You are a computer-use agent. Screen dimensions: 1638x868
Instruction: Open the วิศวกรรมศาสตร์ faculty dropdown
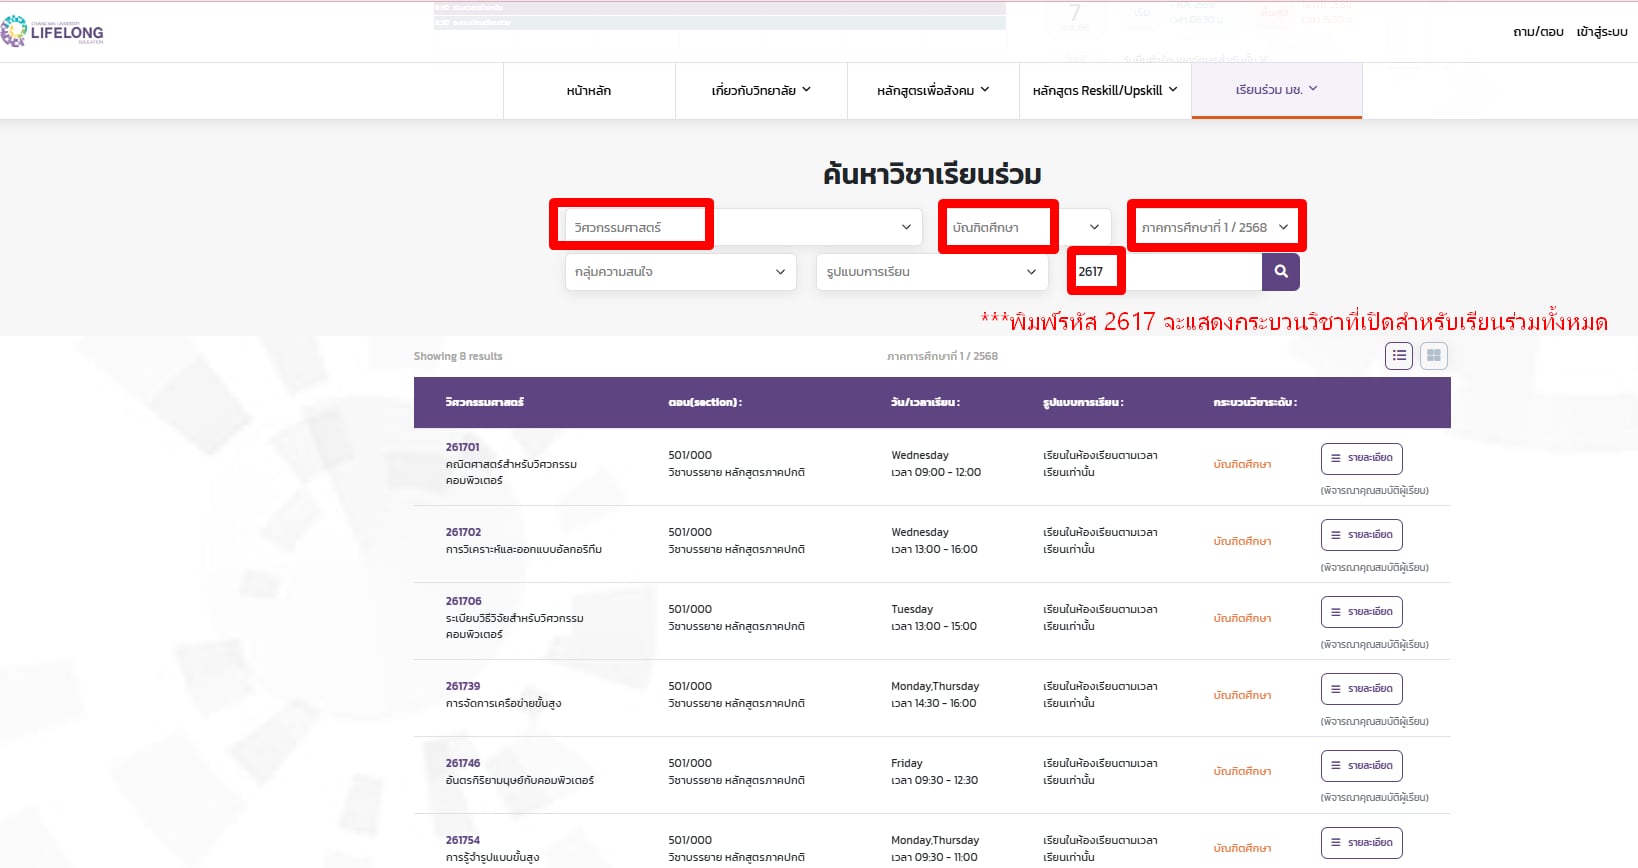pyautogui.click(x=744, y=227)
